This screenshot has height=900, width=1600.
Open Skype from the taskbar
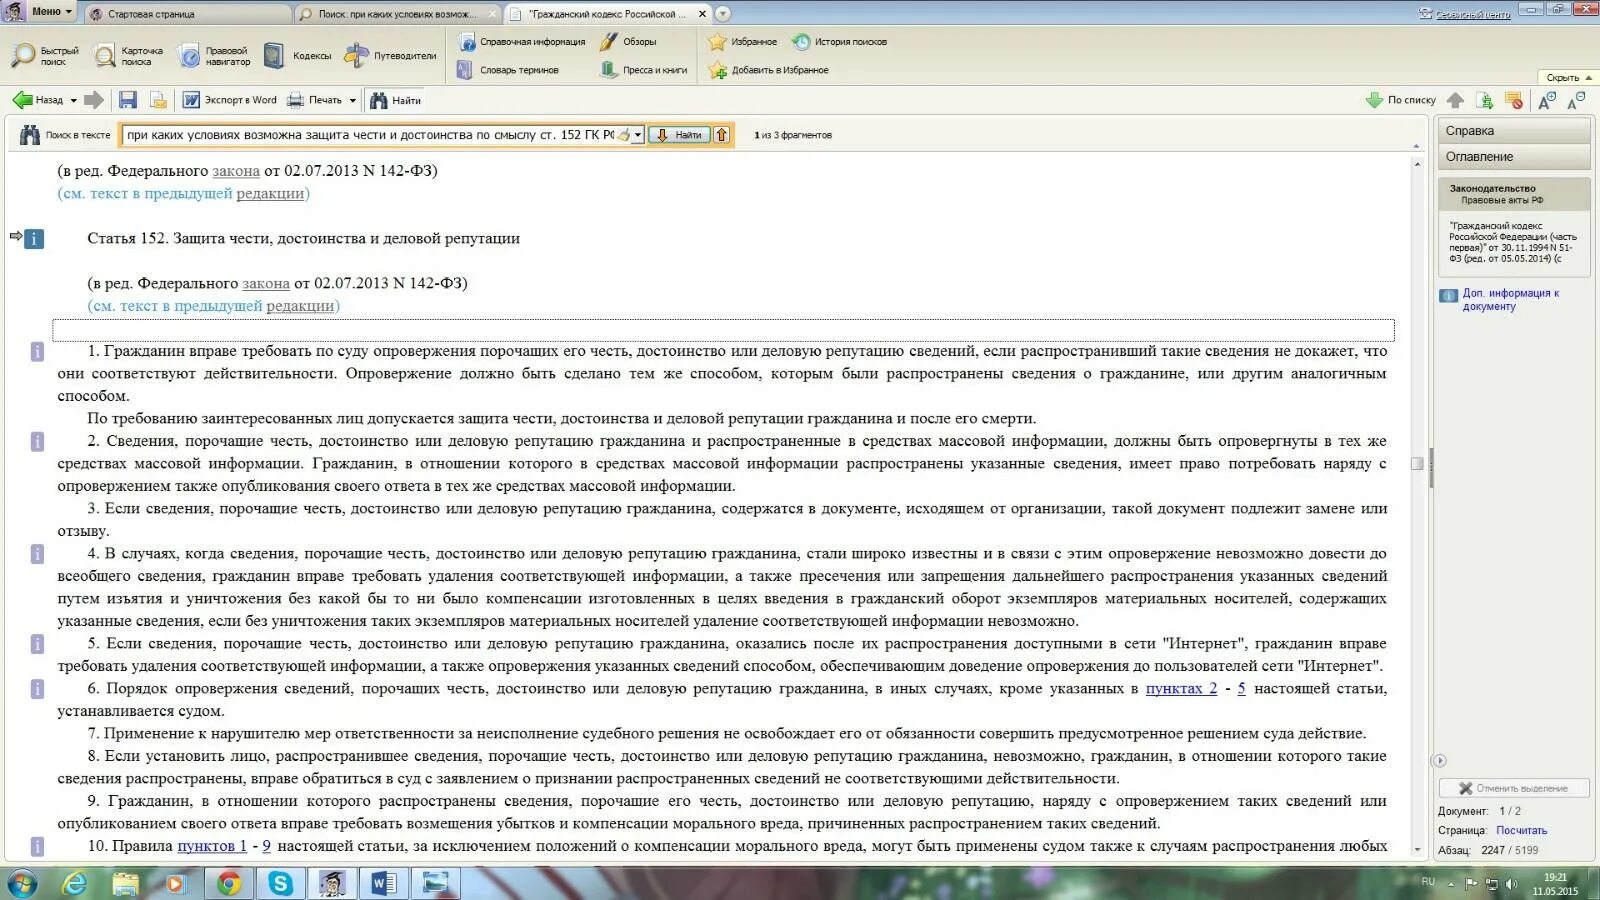point(281,883)
